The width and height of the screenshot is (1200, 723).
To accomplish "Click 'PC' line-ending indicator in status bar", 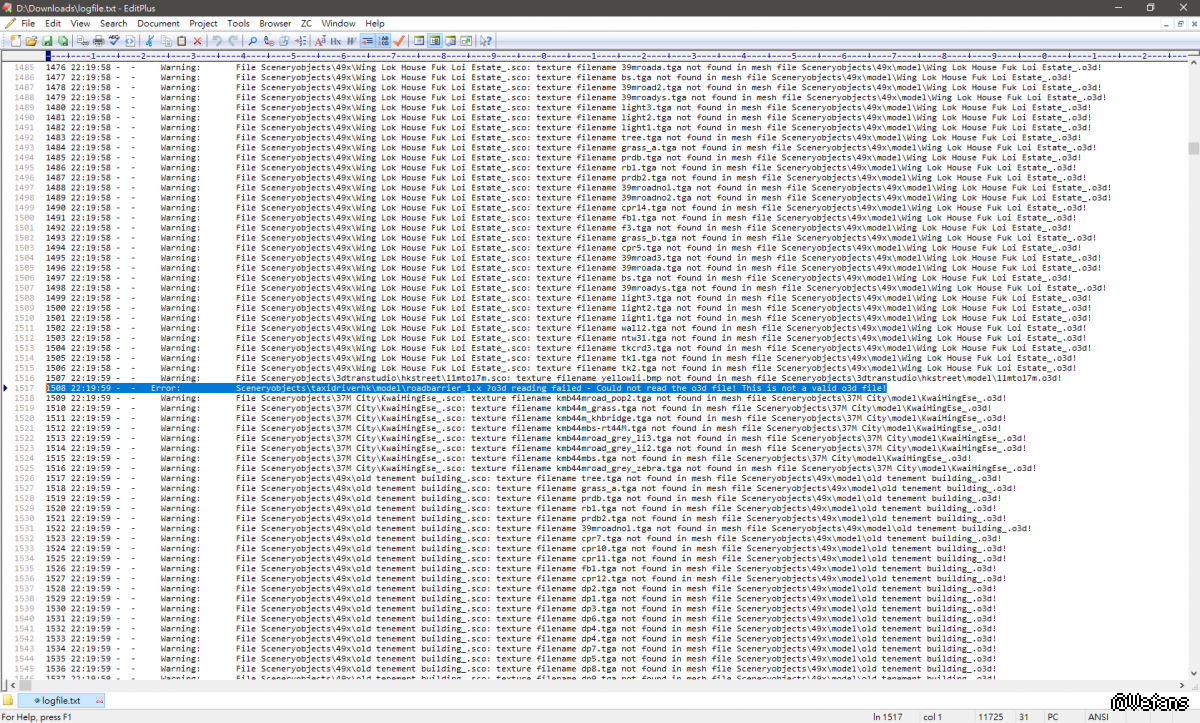I will pyautogui.click(x=1052, y=716).
